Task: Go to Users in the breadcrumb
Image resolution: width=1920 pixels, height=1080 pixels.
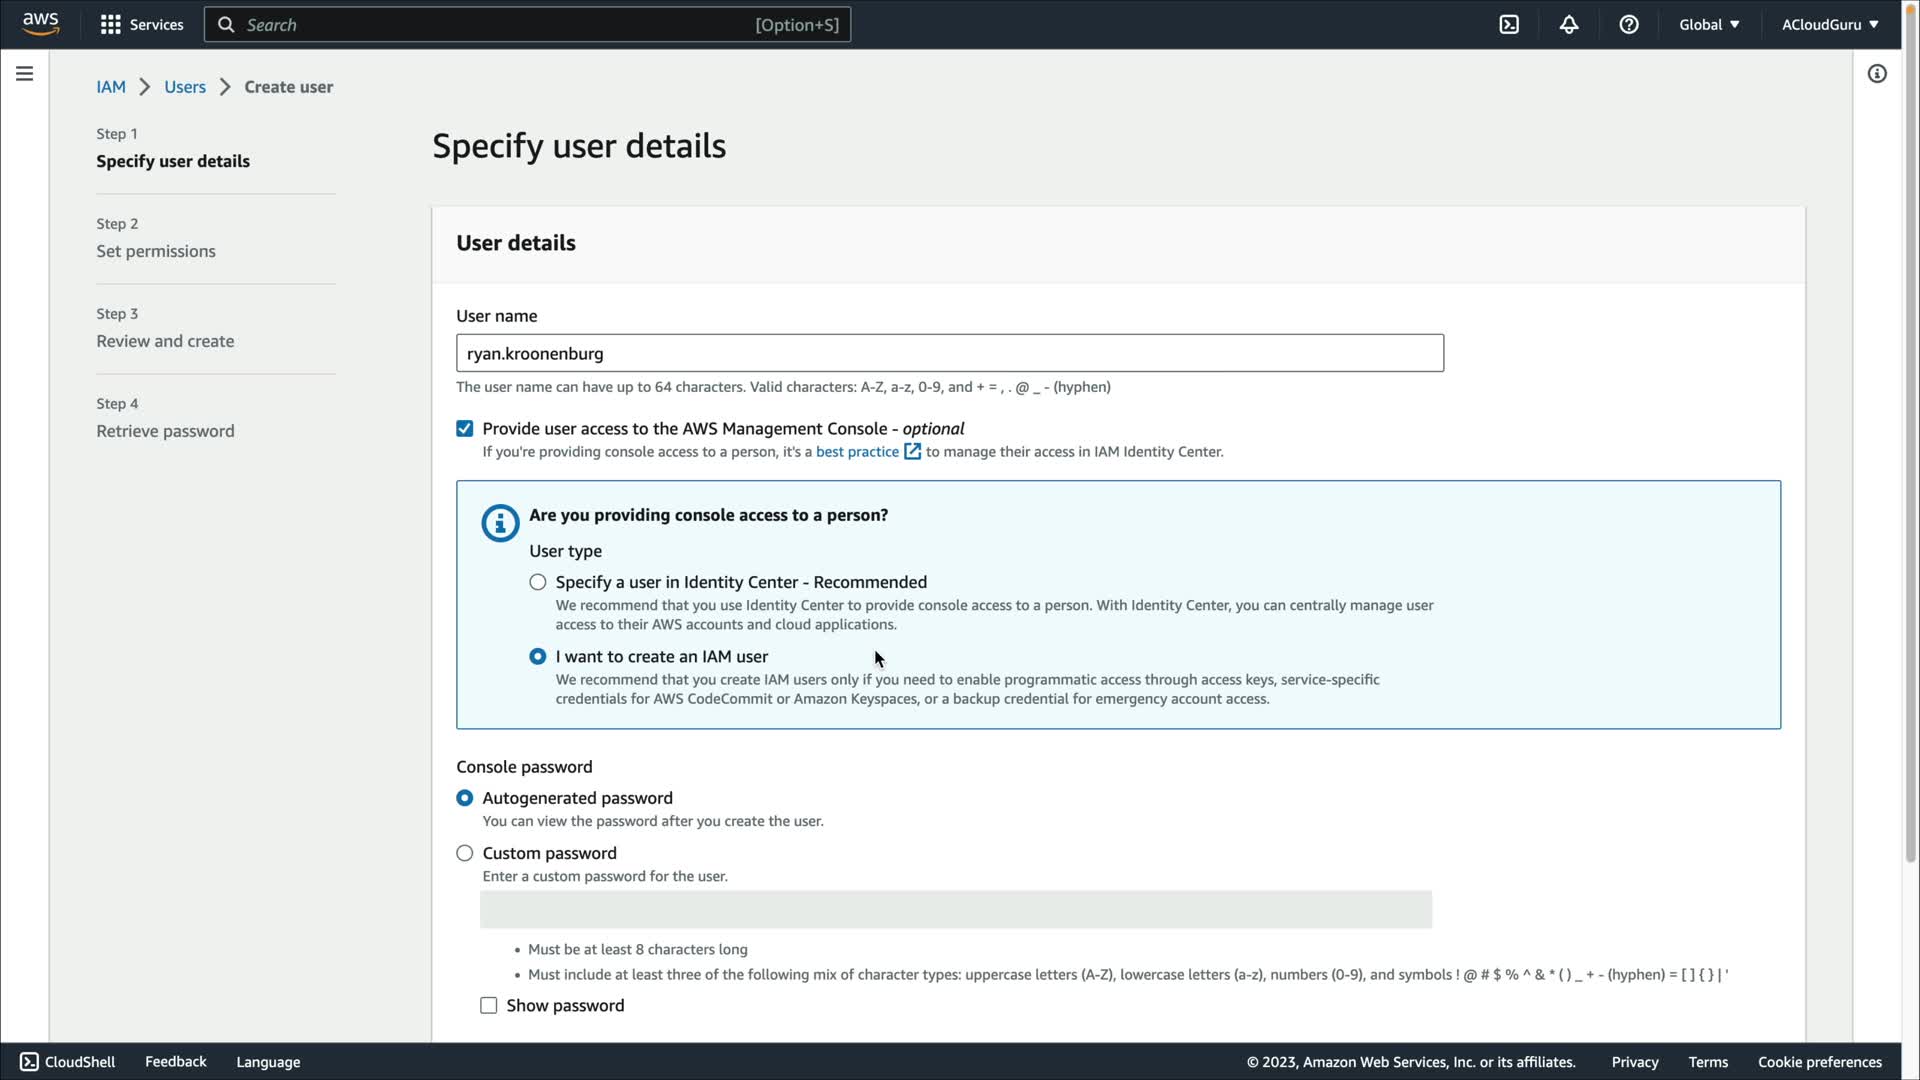Action: point(185,87)
